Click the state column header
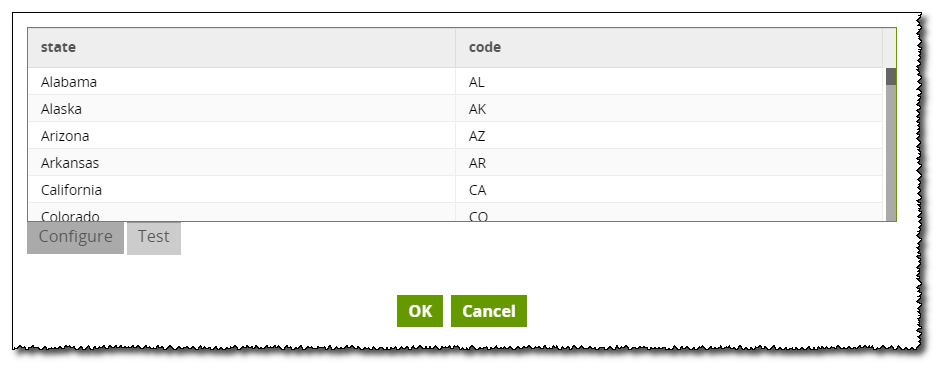The image size is (941, 369). (x=241, y=47)
